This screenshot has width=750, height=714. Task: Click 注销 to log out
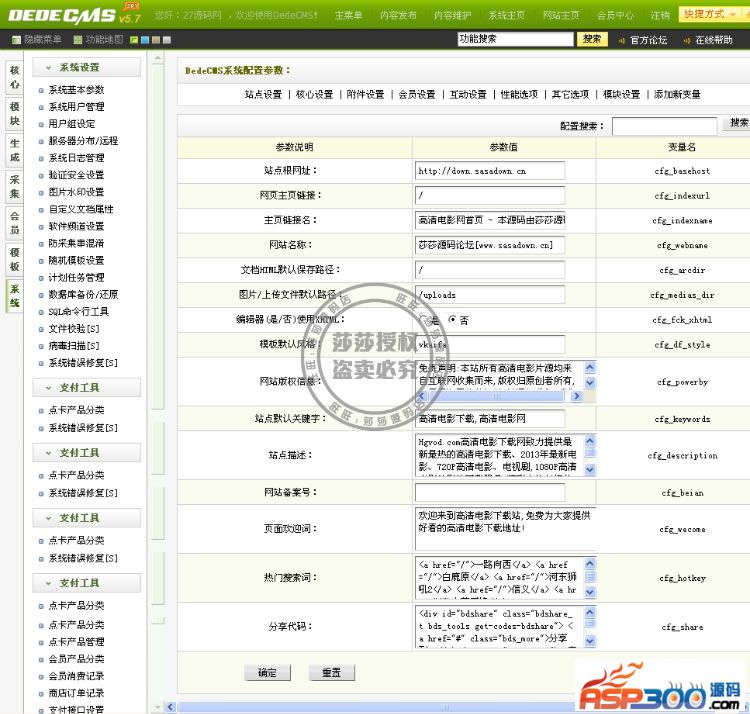tap(660, 15)
